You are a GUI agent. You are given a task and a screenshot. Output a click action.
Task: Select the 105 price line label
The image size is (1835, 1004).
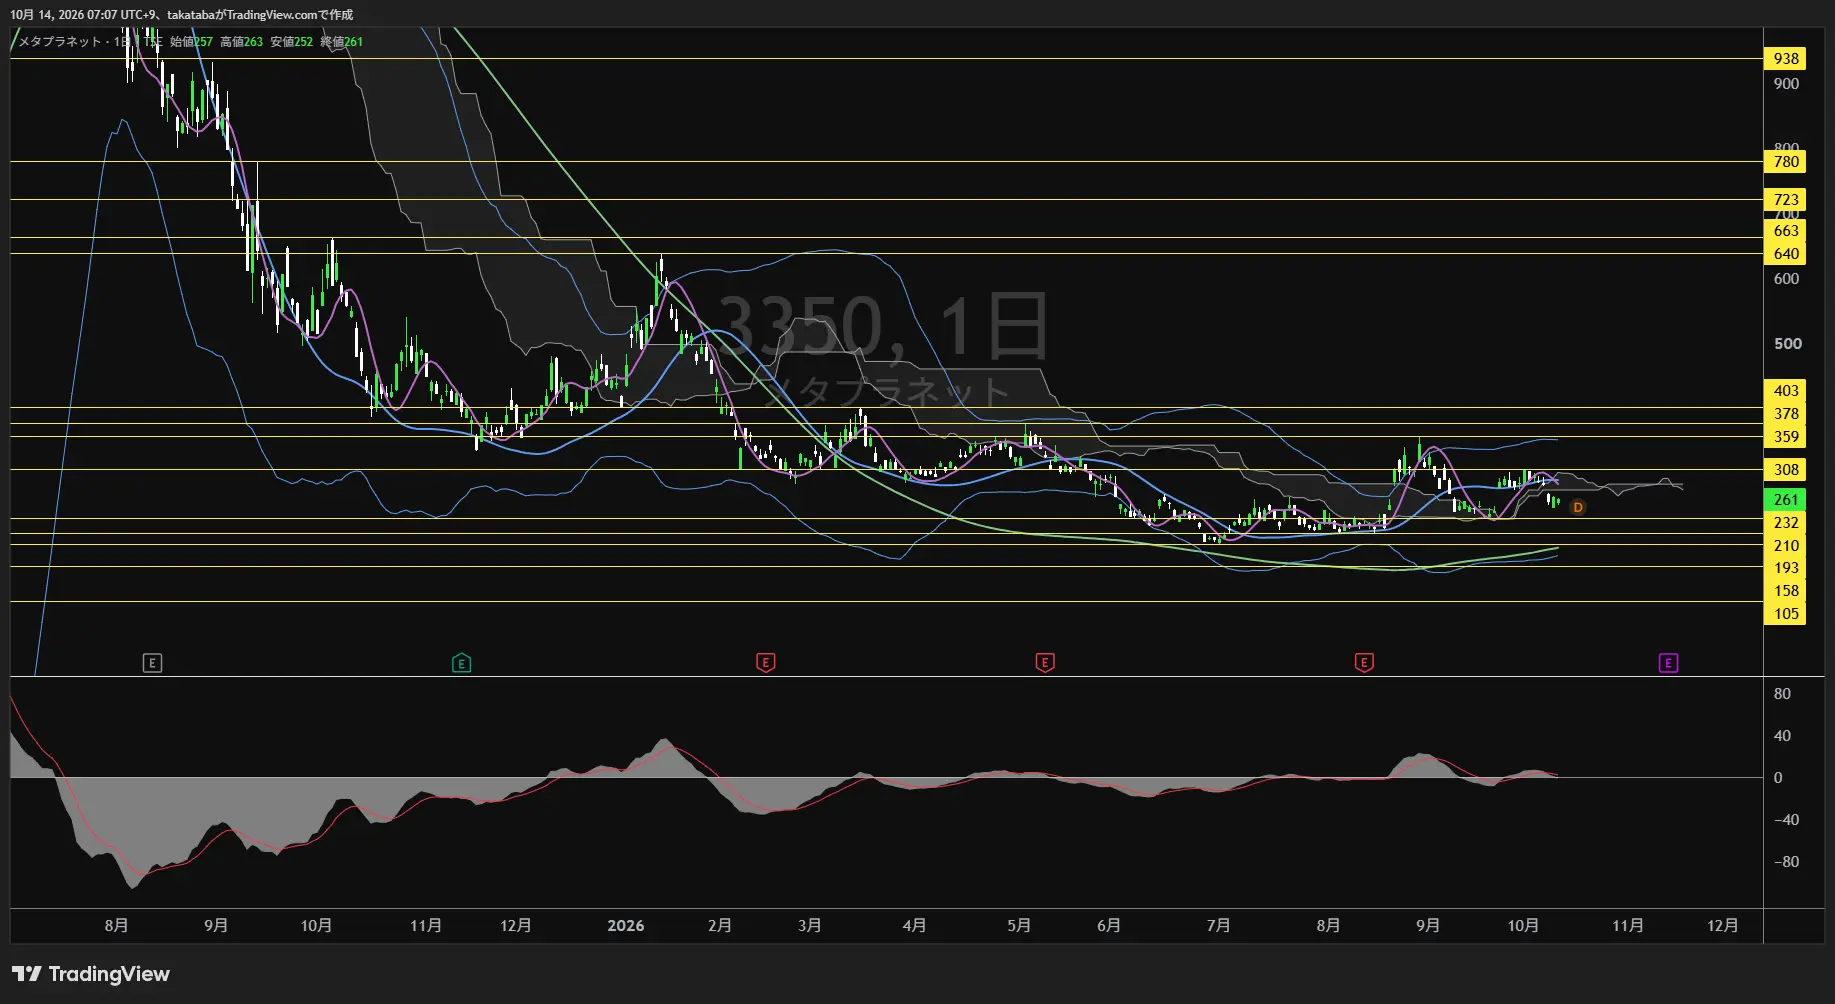pos(1785,614)
